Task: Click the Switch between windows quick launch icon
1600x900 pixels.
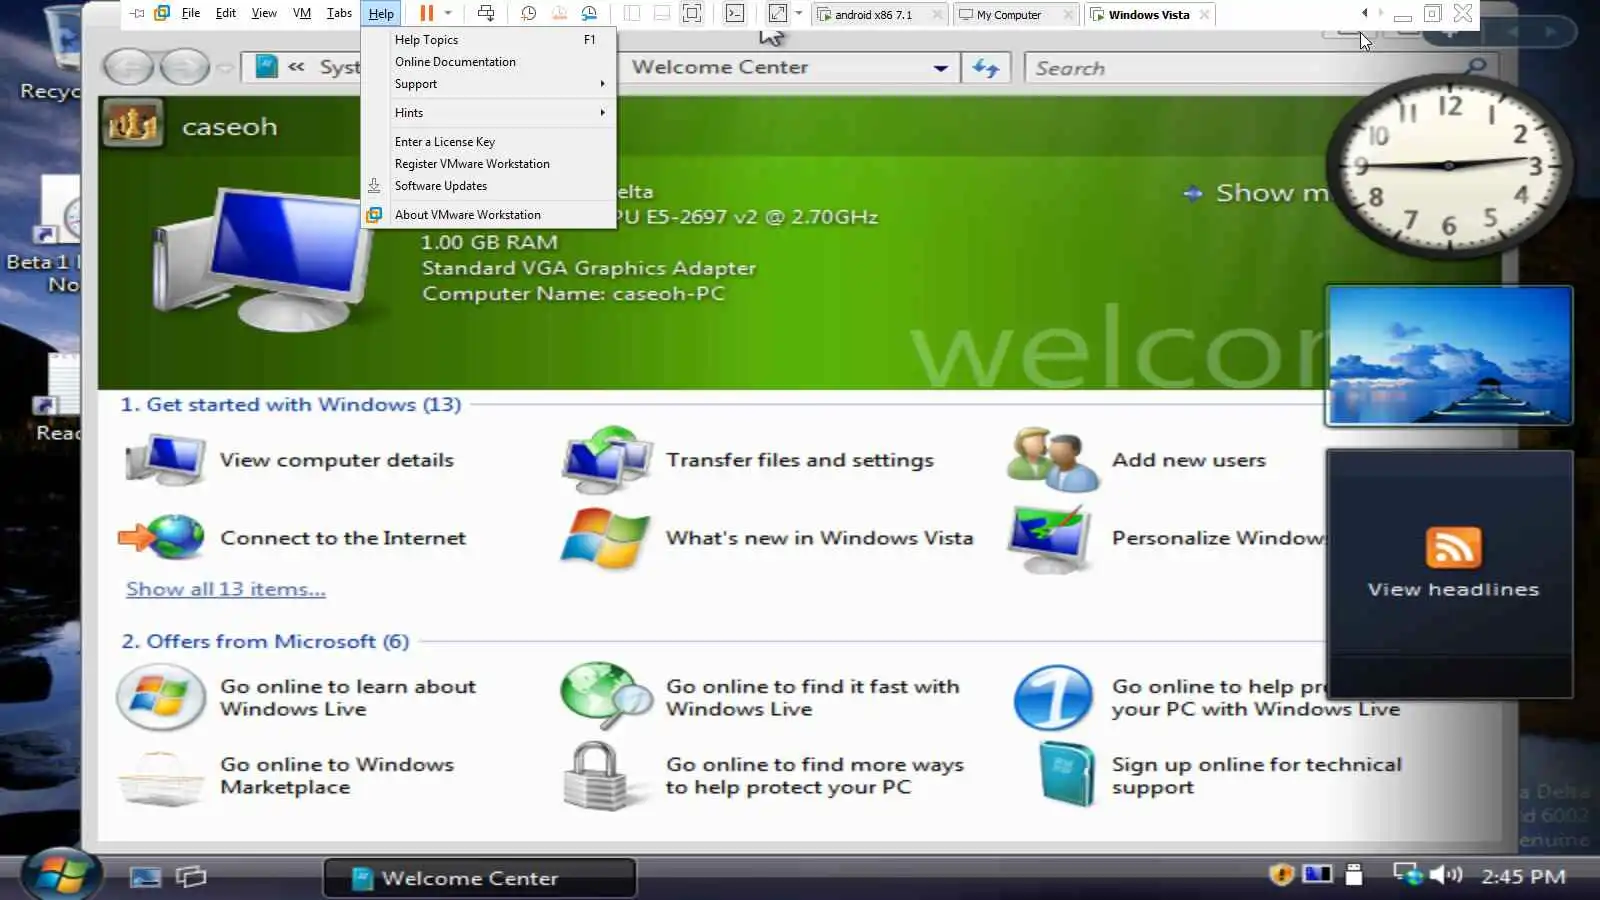Action: pyautogui.click(x=191, y=877)
